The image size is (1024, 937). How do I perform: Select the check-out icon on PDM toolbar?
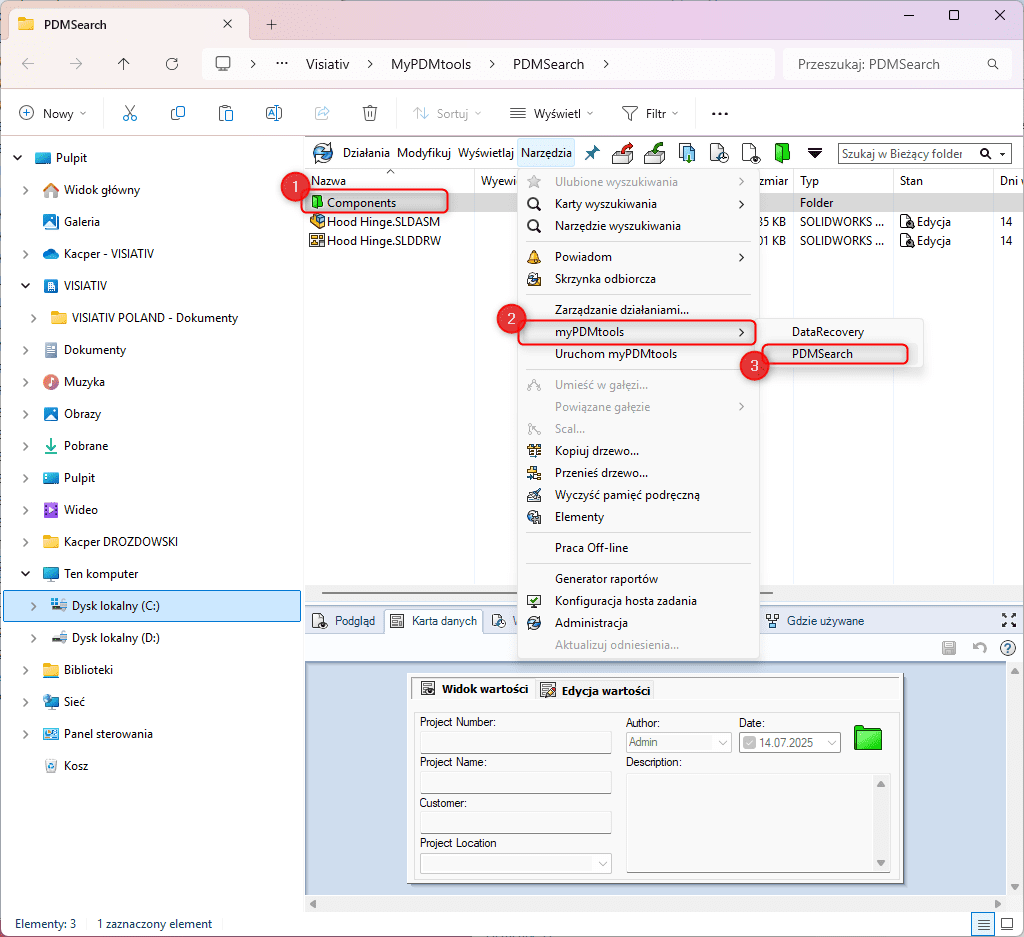pyautogui.click(x=622, y=152)
